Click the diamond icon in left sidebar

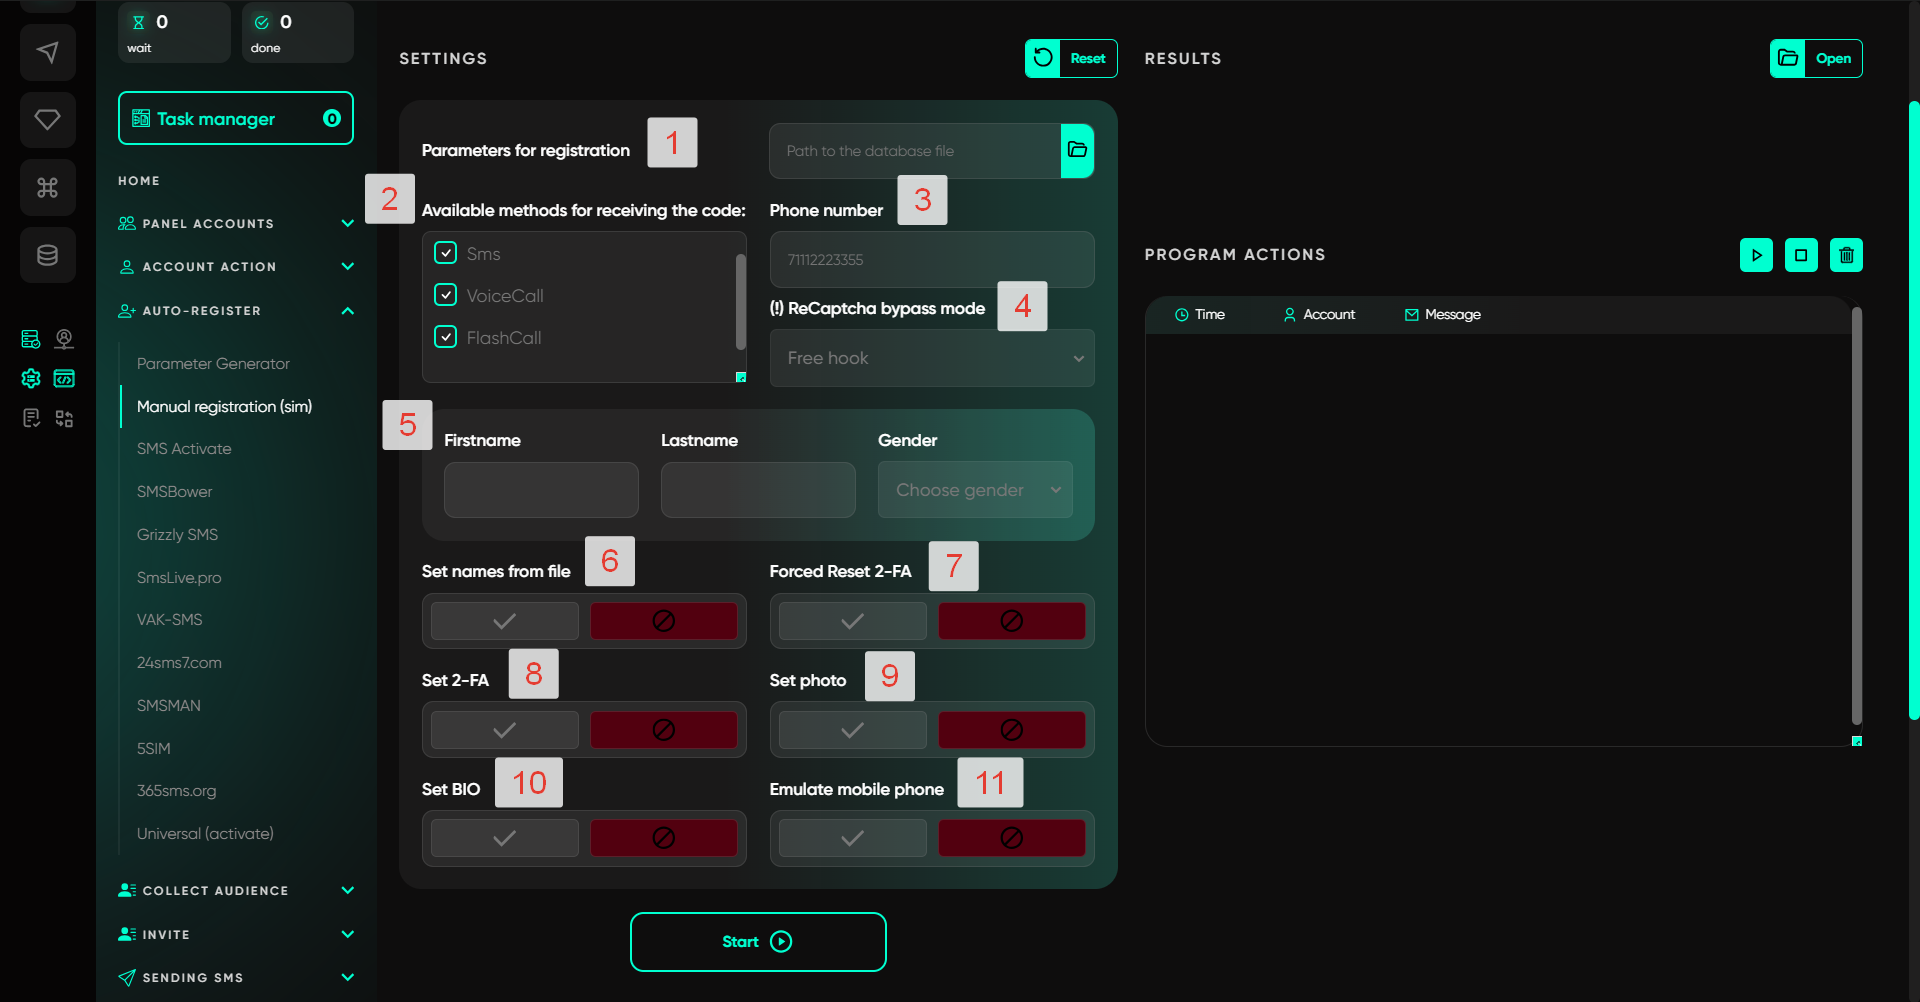(47, 120)
